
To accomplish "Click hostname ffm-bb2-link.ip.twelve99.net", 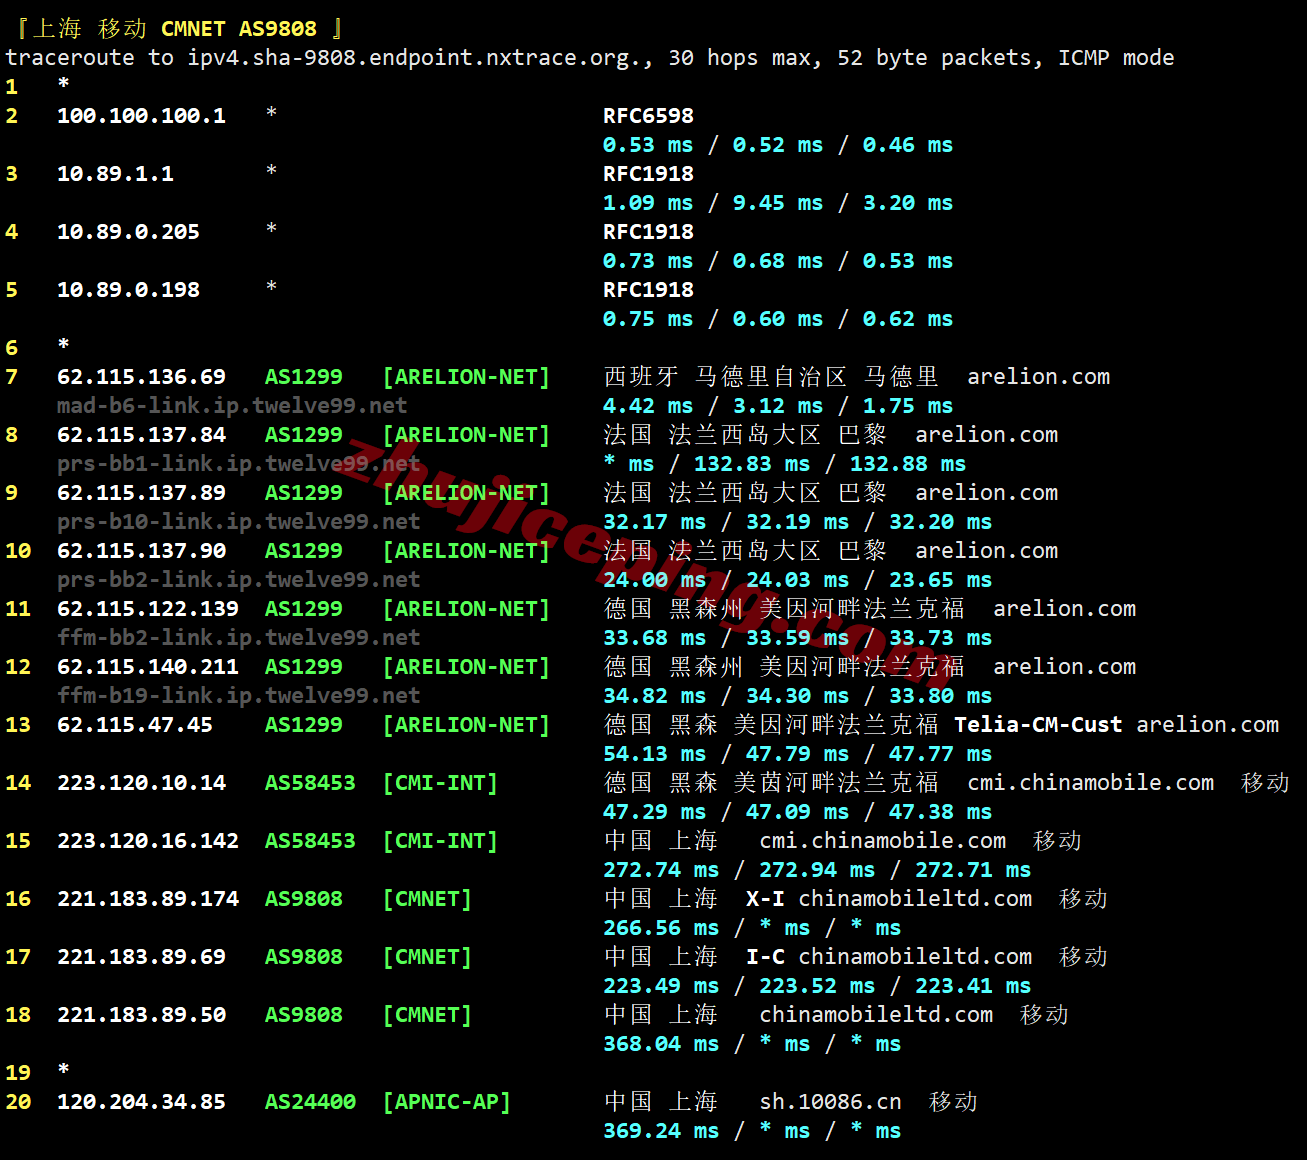I will point(238,638).
